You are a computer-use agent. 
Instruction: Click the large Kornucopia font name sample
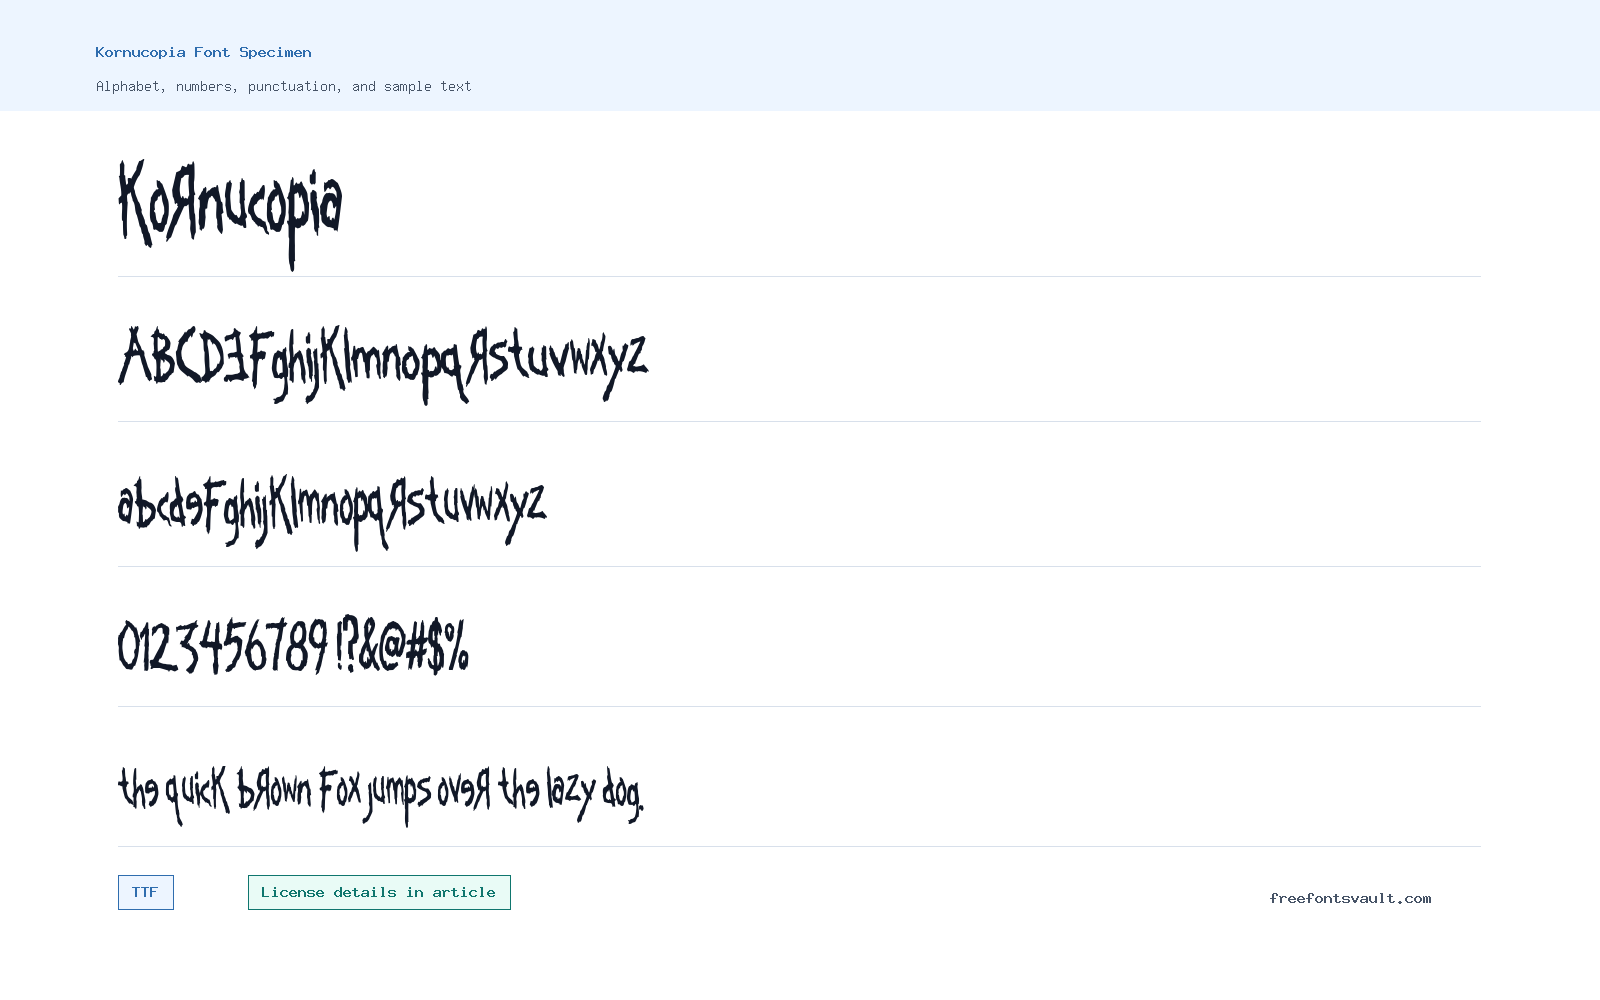click(231, 213)
